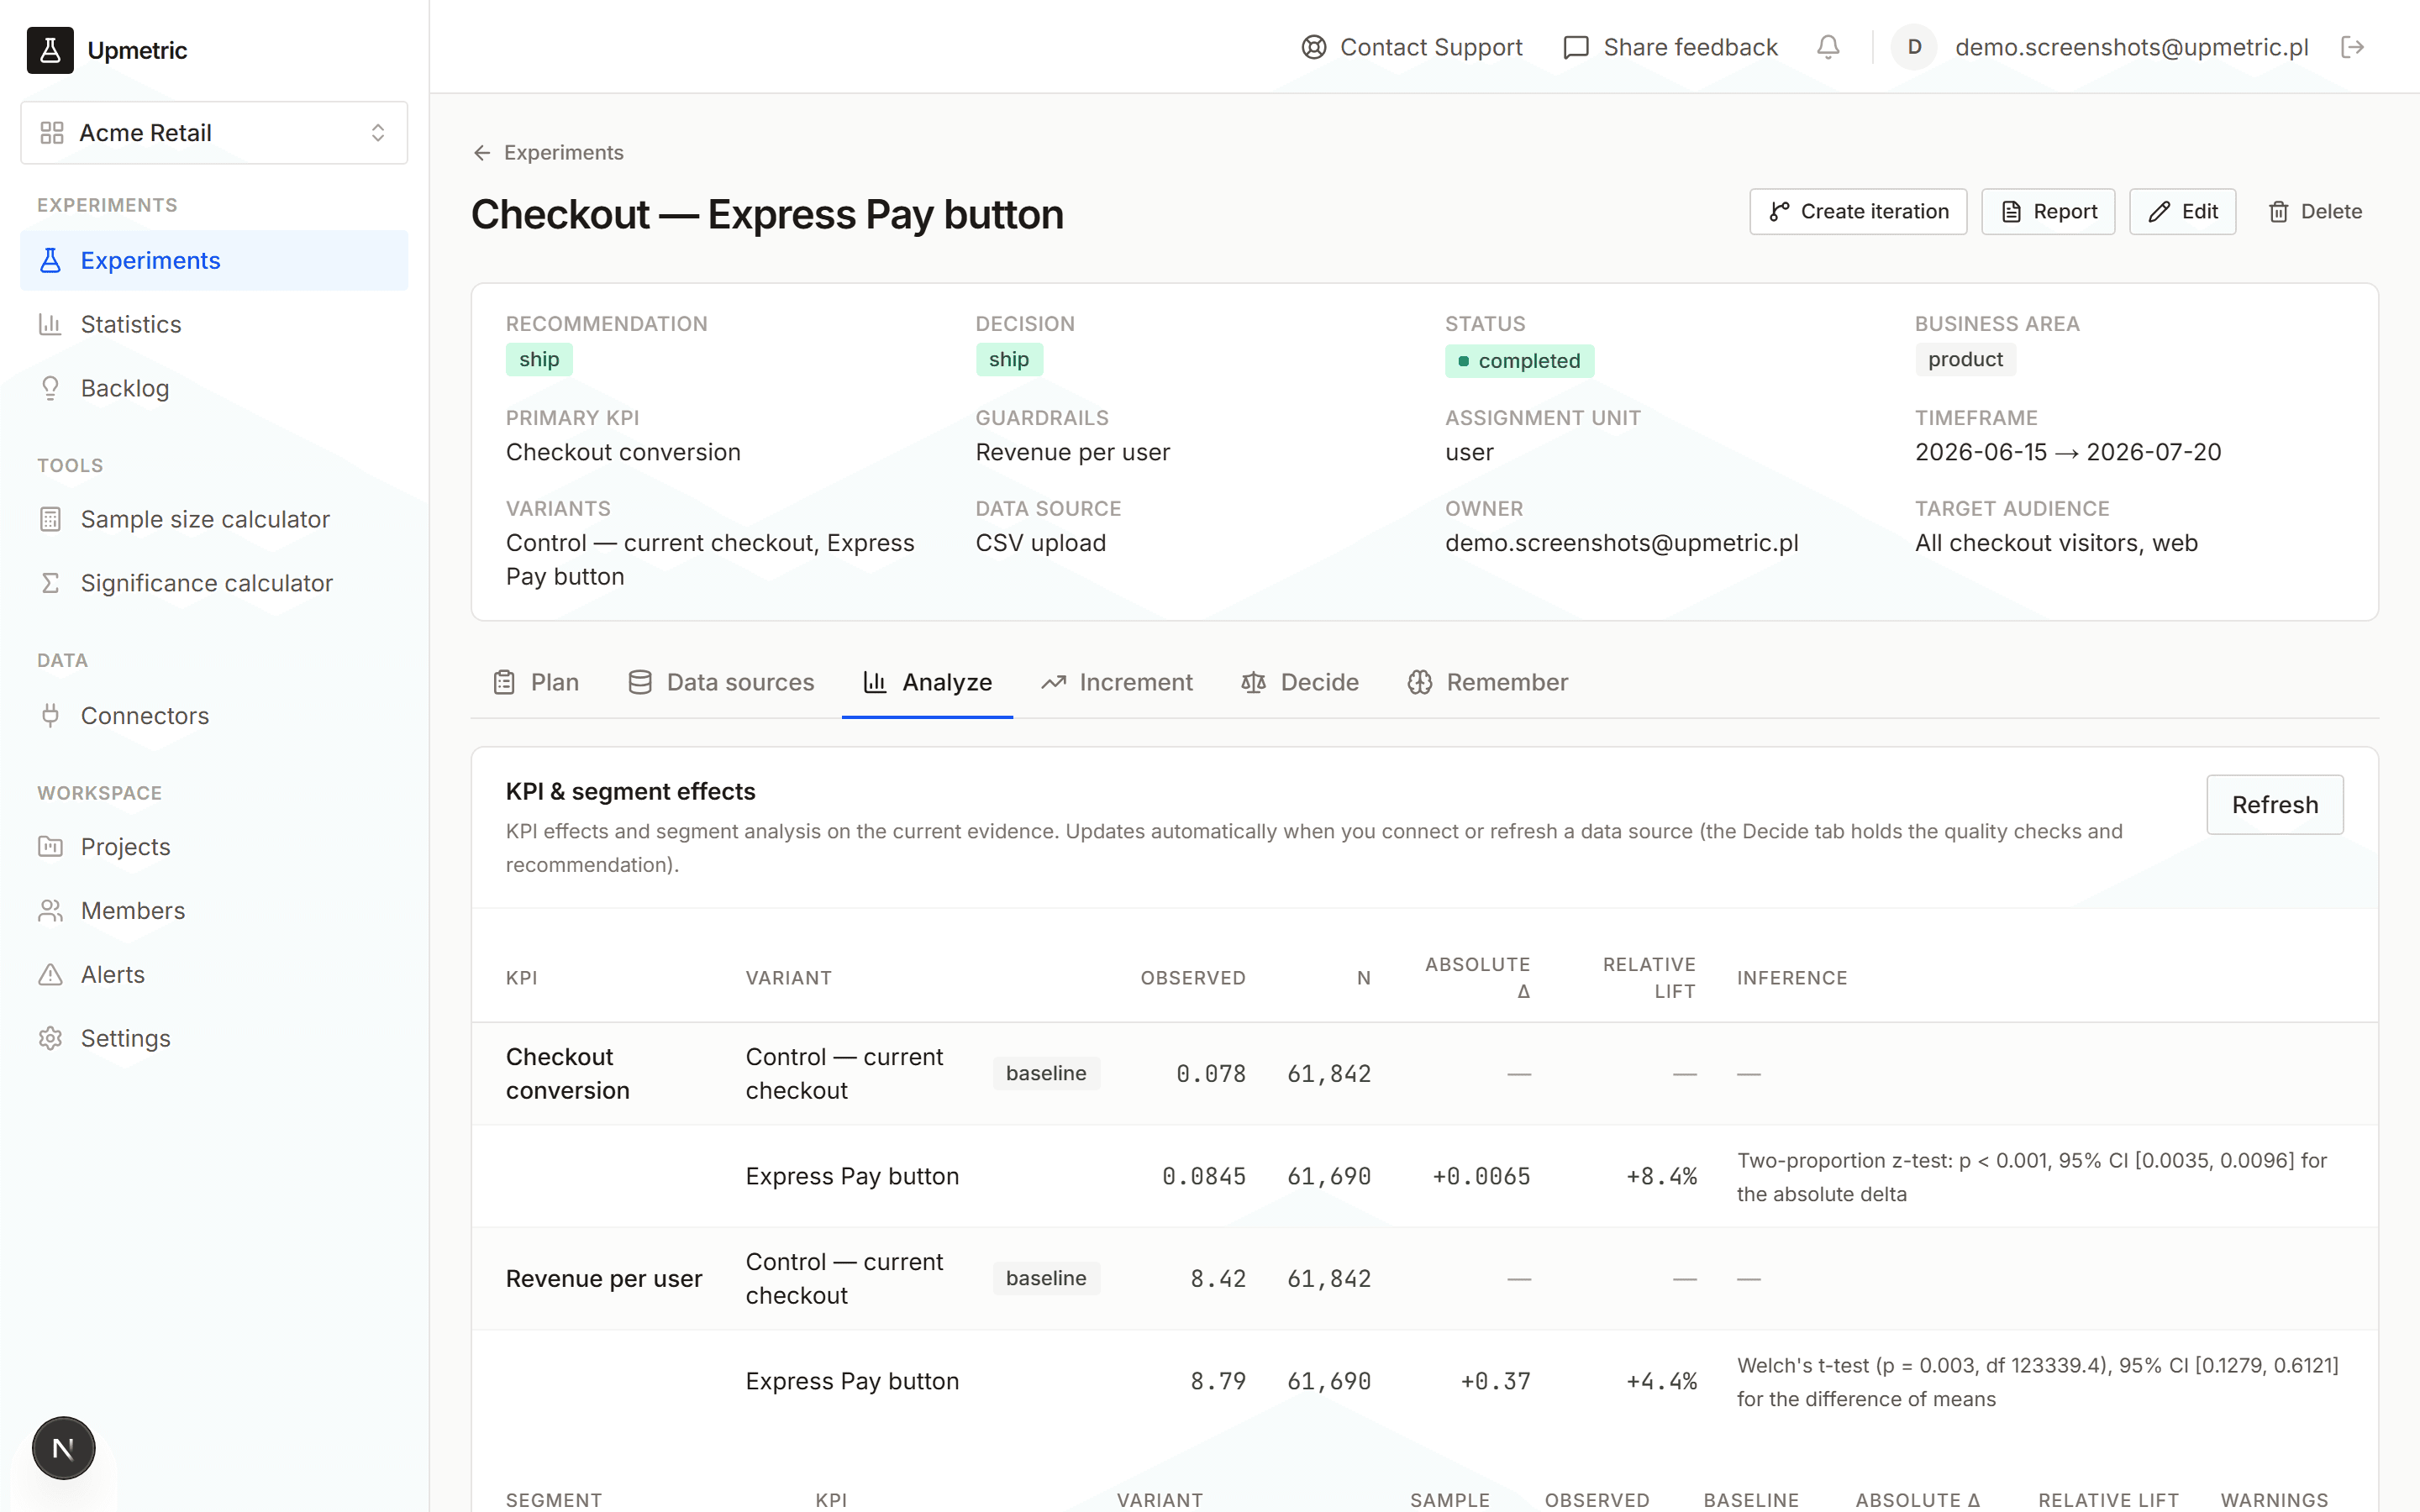Click the Backlog lightbulb icon

click(x=50, y=388)
